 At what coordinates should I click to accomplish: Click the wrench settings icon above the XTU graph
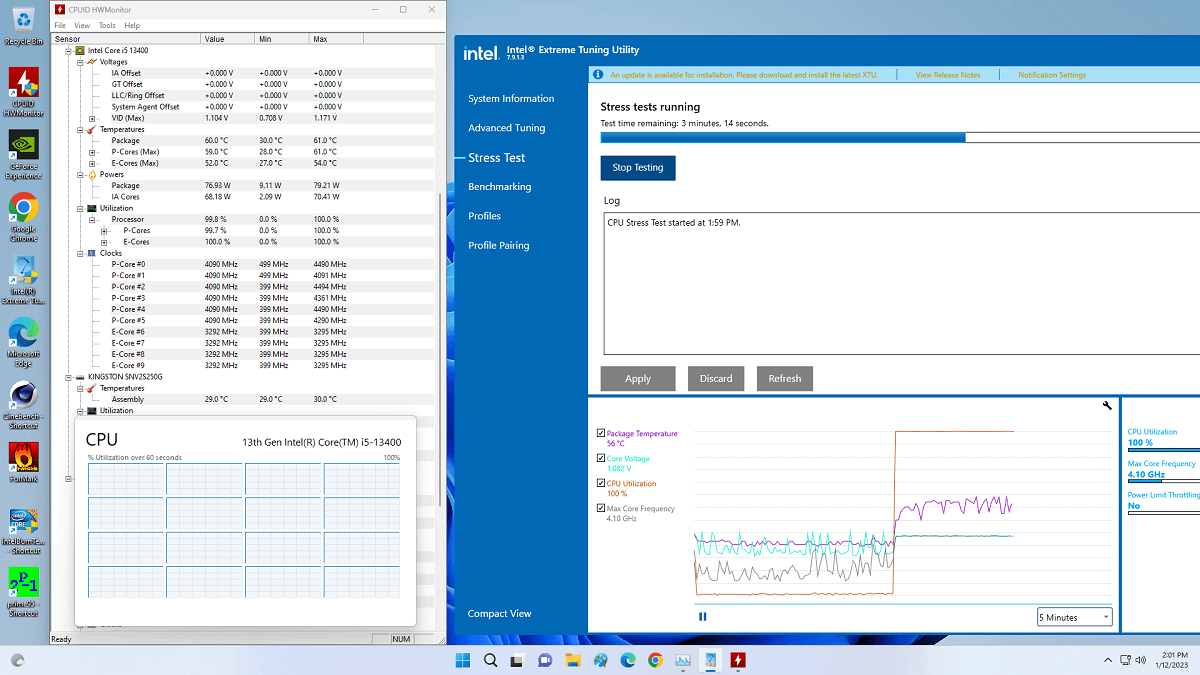[1107, 406]
